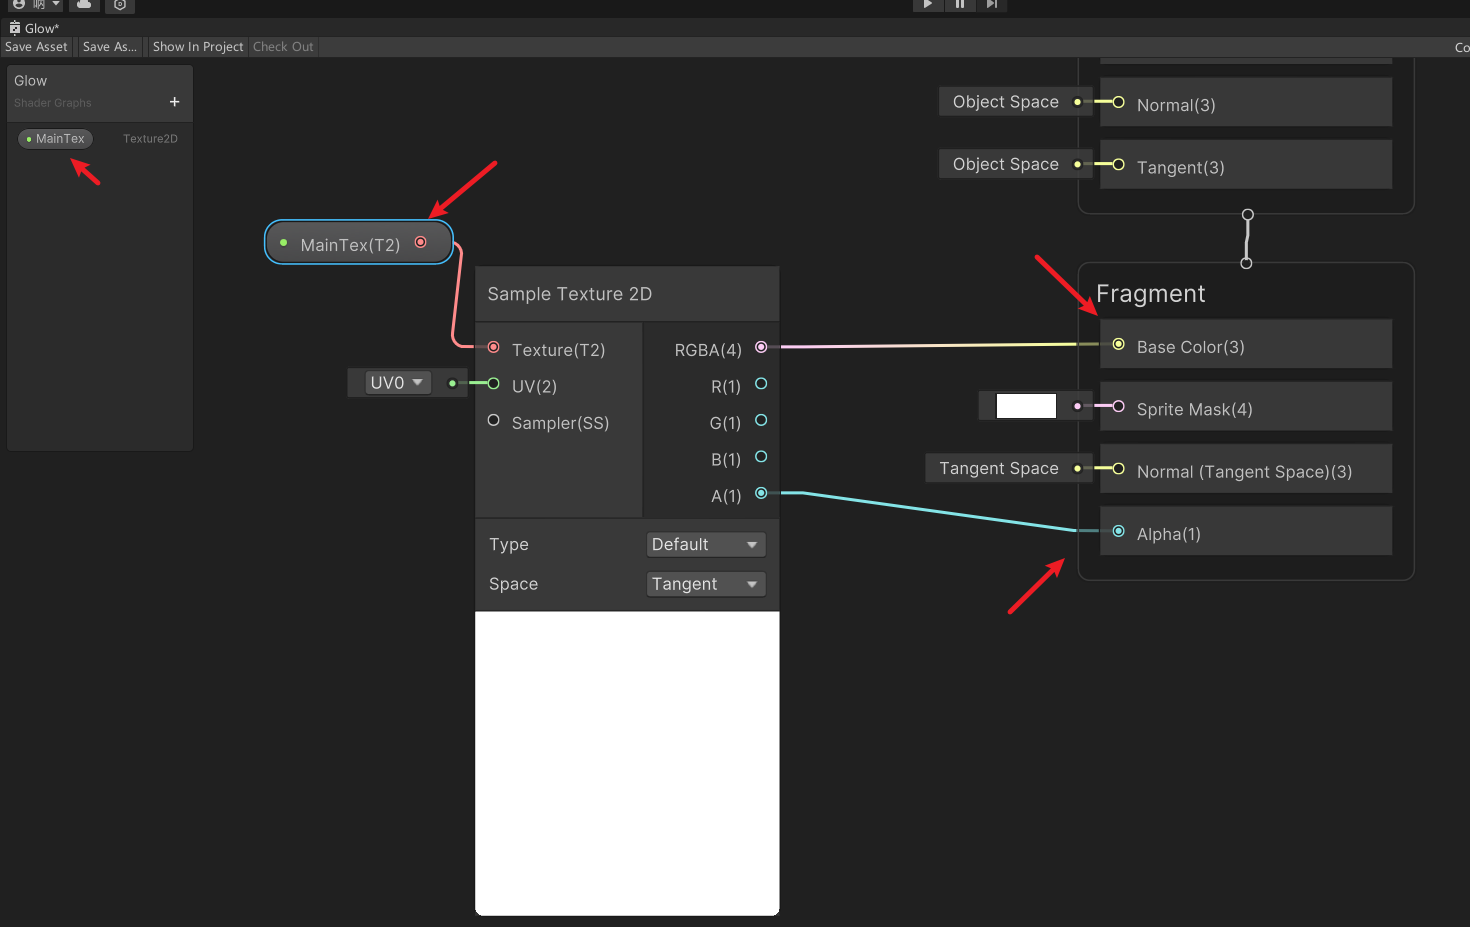Click Shader Graphs subtitle in blackboard
This screenshot has width=1470, height=927.
click(x=52, y=103)
